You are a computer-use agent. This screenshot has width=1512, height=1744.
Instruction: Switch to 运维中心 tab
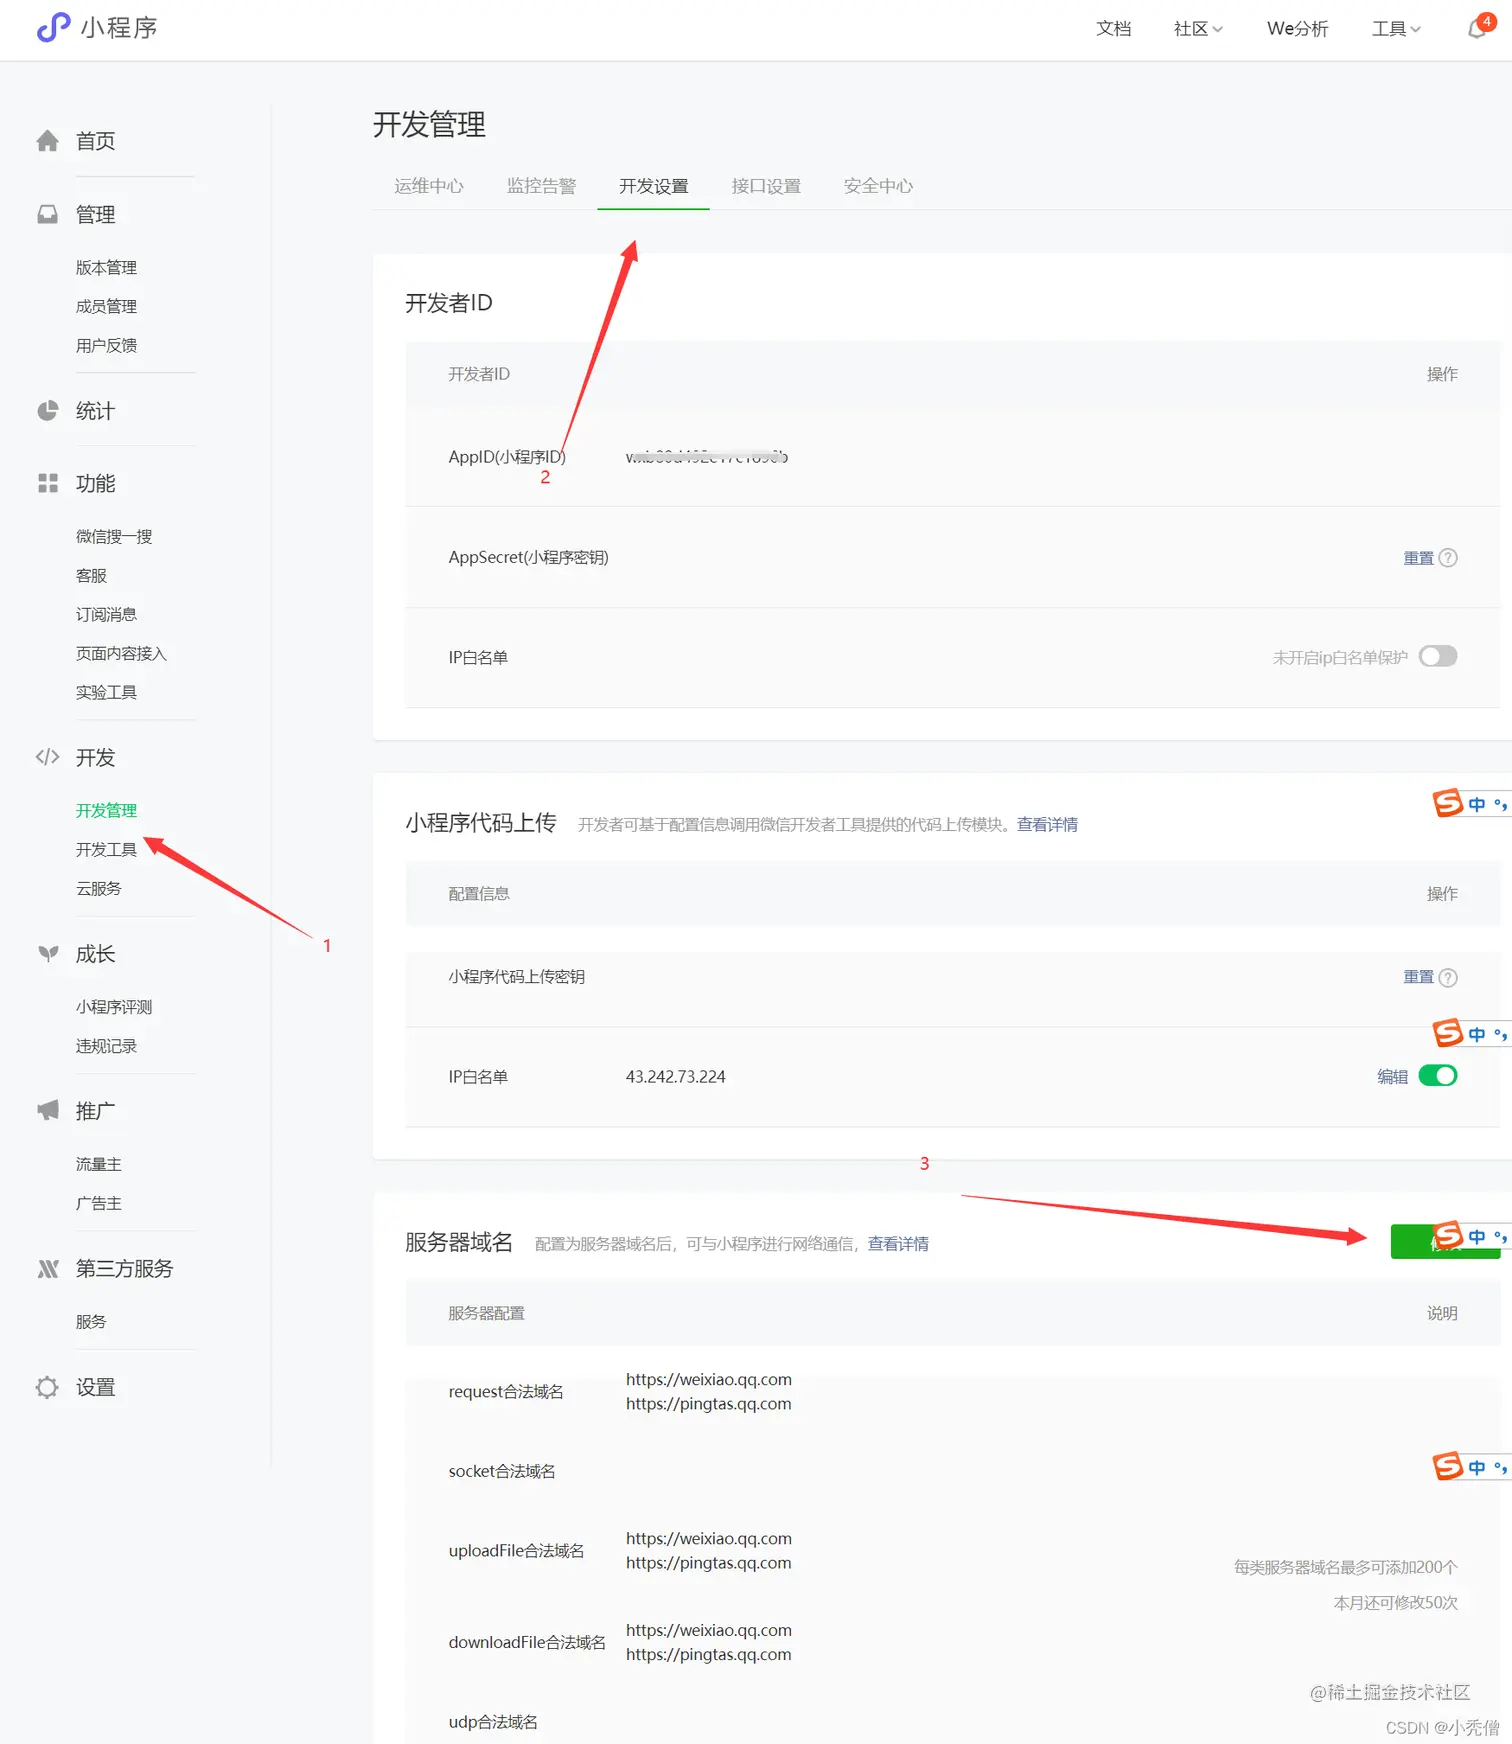(x=429, y=186)
